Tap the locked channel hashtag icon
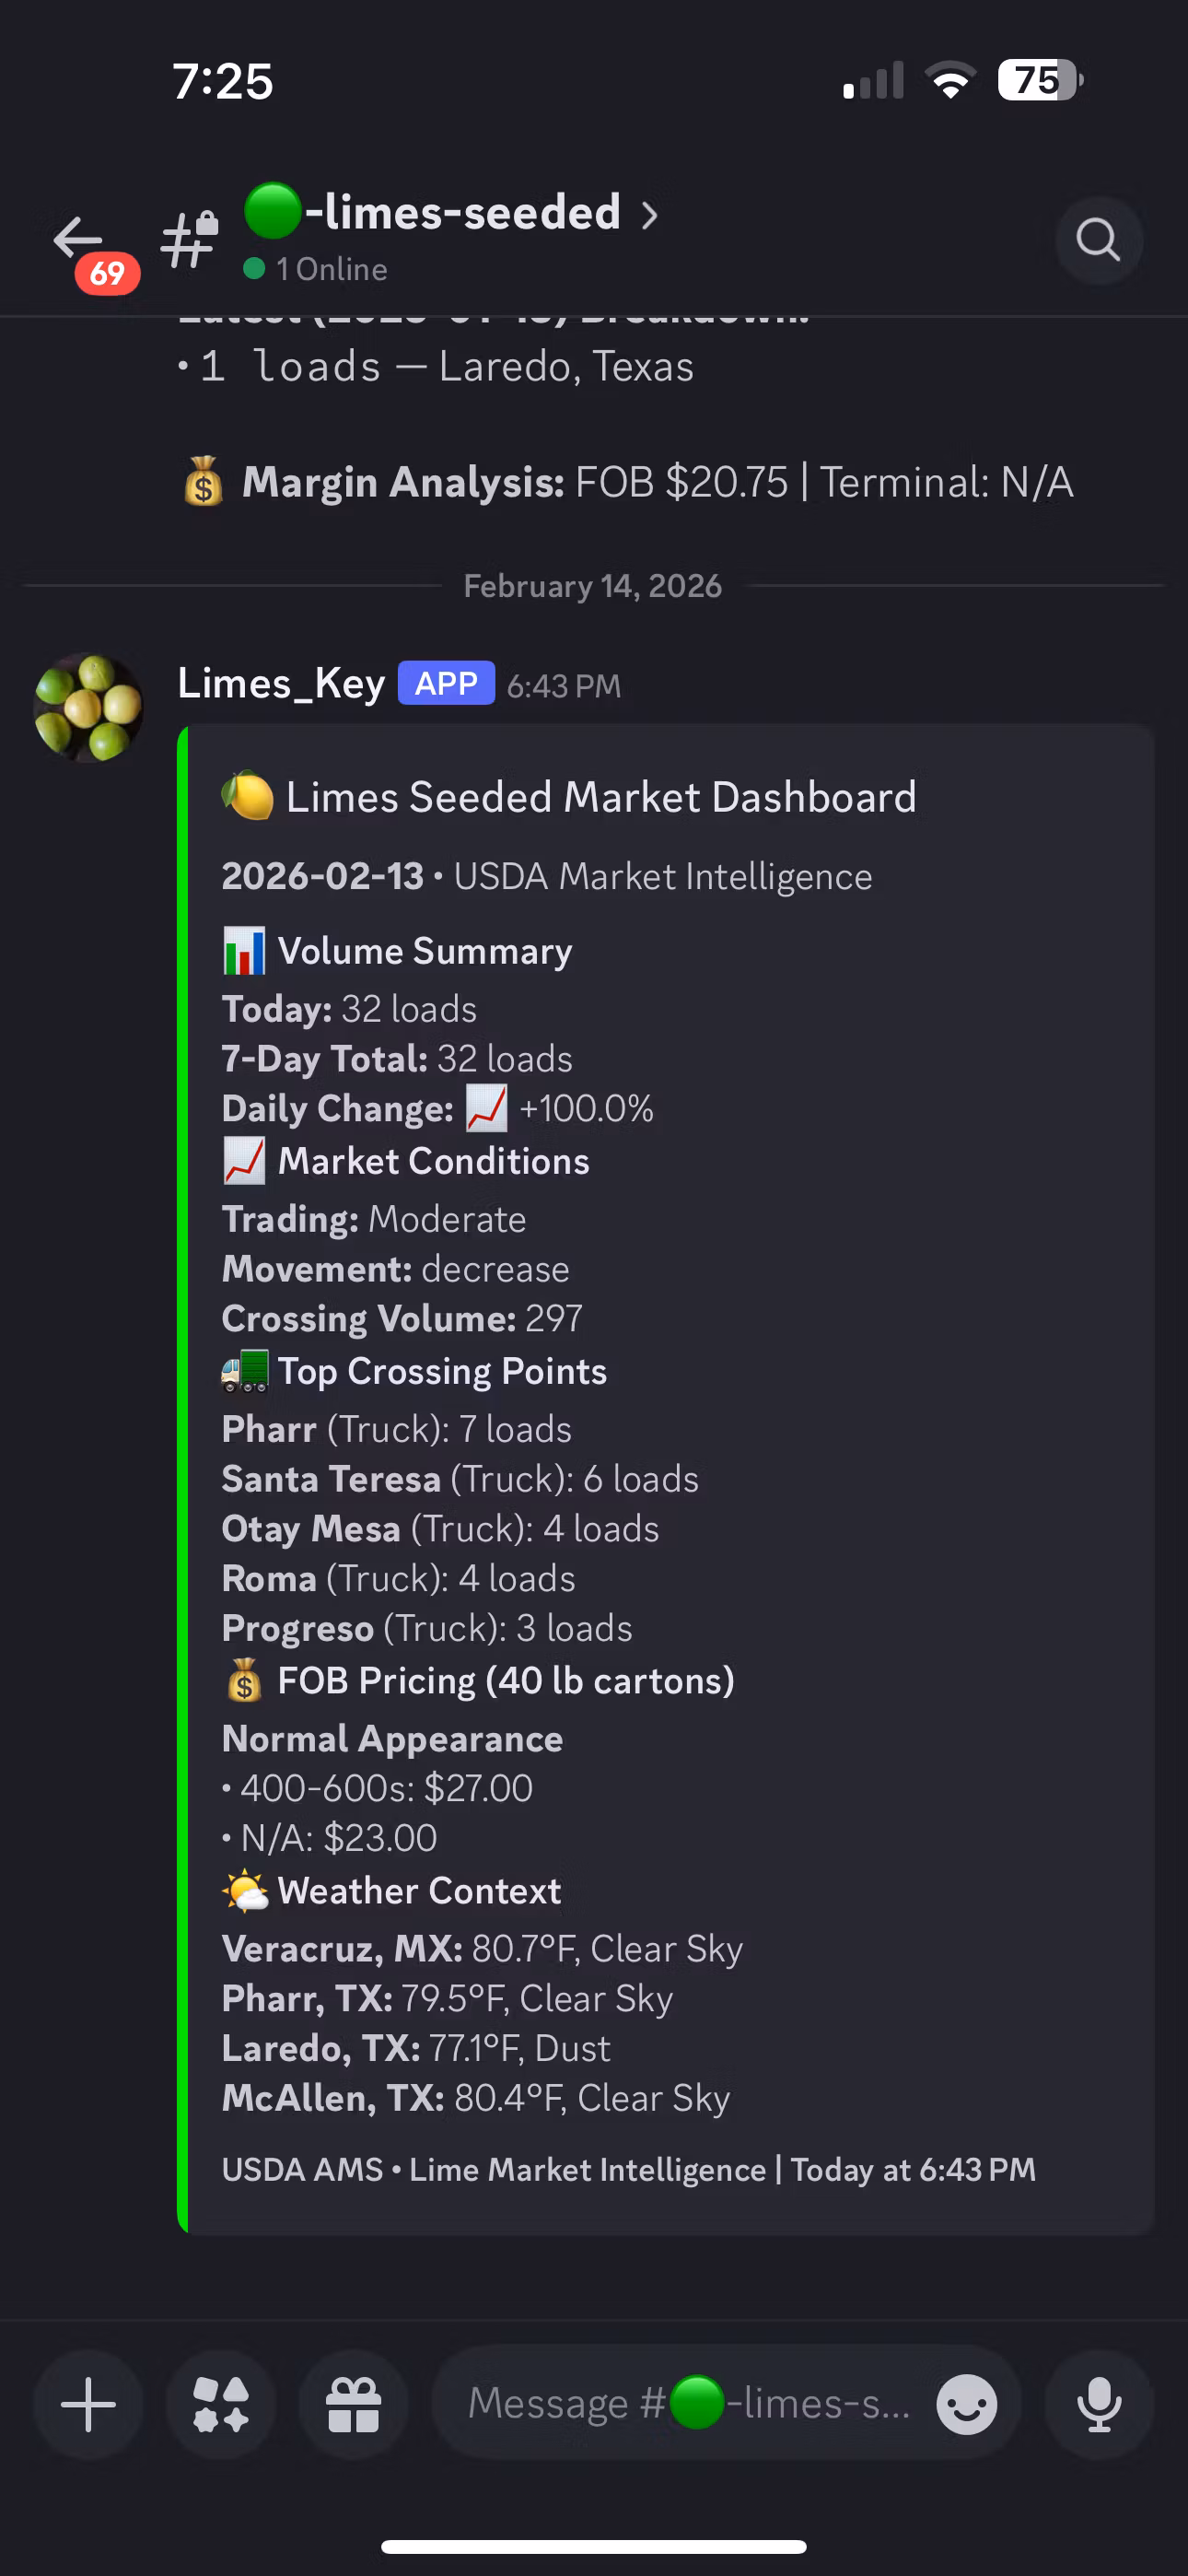Screen dimensions: 1188x2576 [x=190, y=239]
